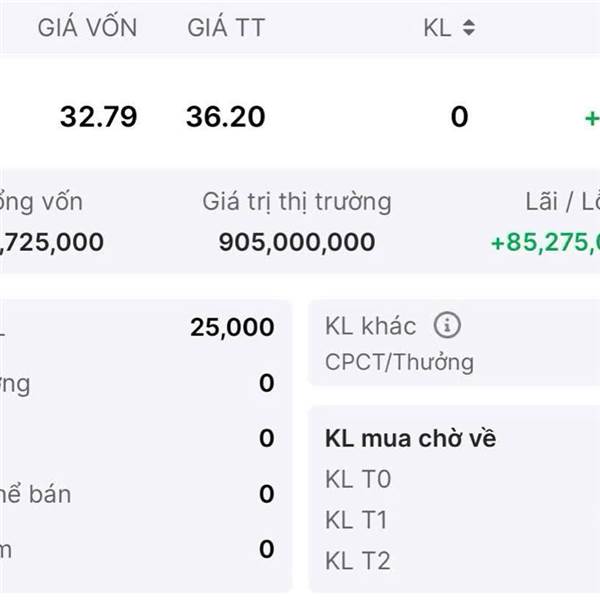Select the cost price value 32.79
The height and width of the screenshot is (600, 600).
point(98,117)
